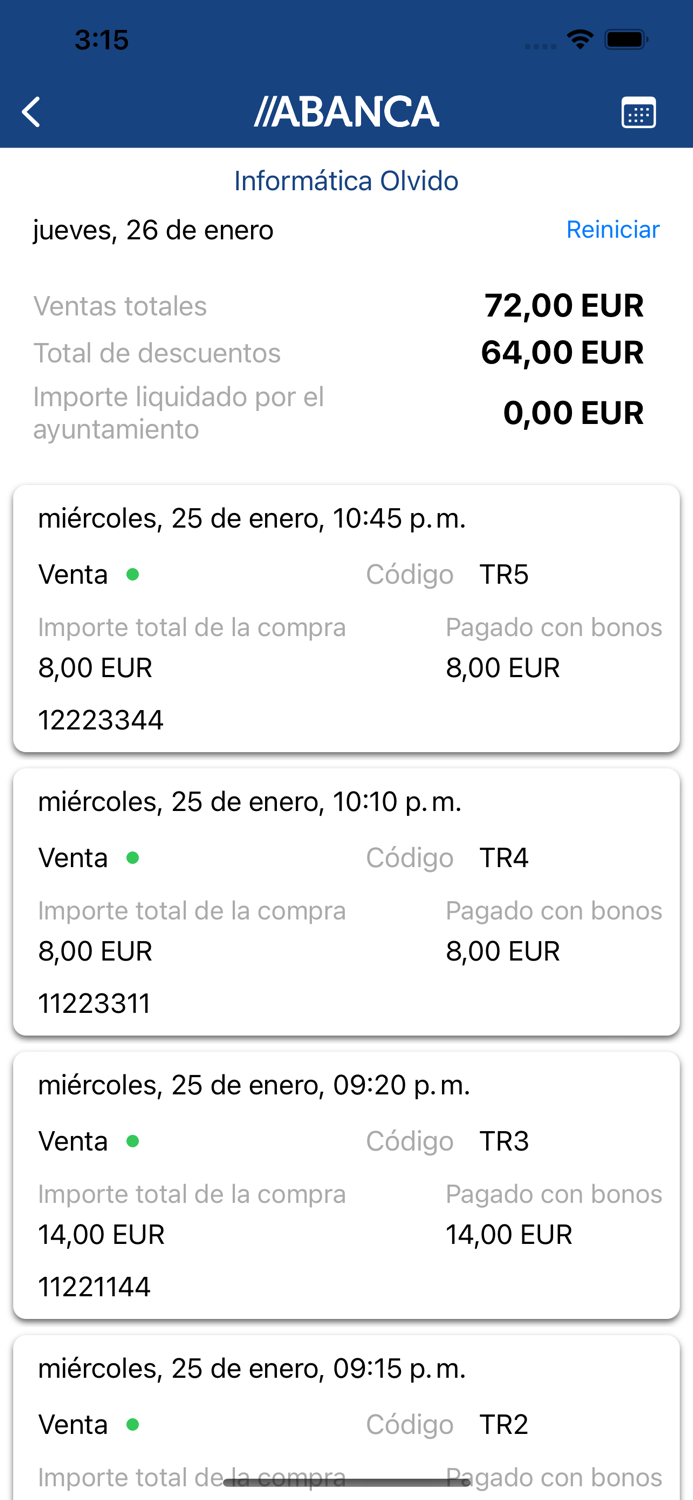Toggle the green indicator on transaction TR4
The height and width of the screenshot is (1500, 693).
[x=131, y=859]
